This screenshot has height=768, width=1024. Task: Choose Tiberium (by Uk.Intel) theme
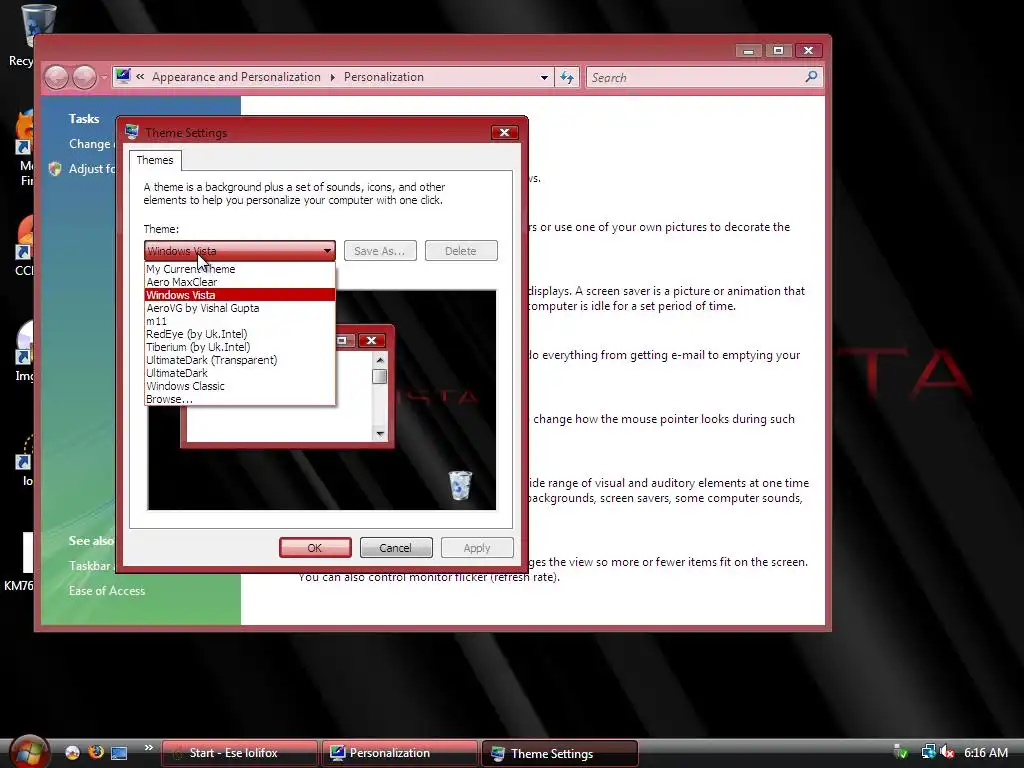click(x=240, y=347)
